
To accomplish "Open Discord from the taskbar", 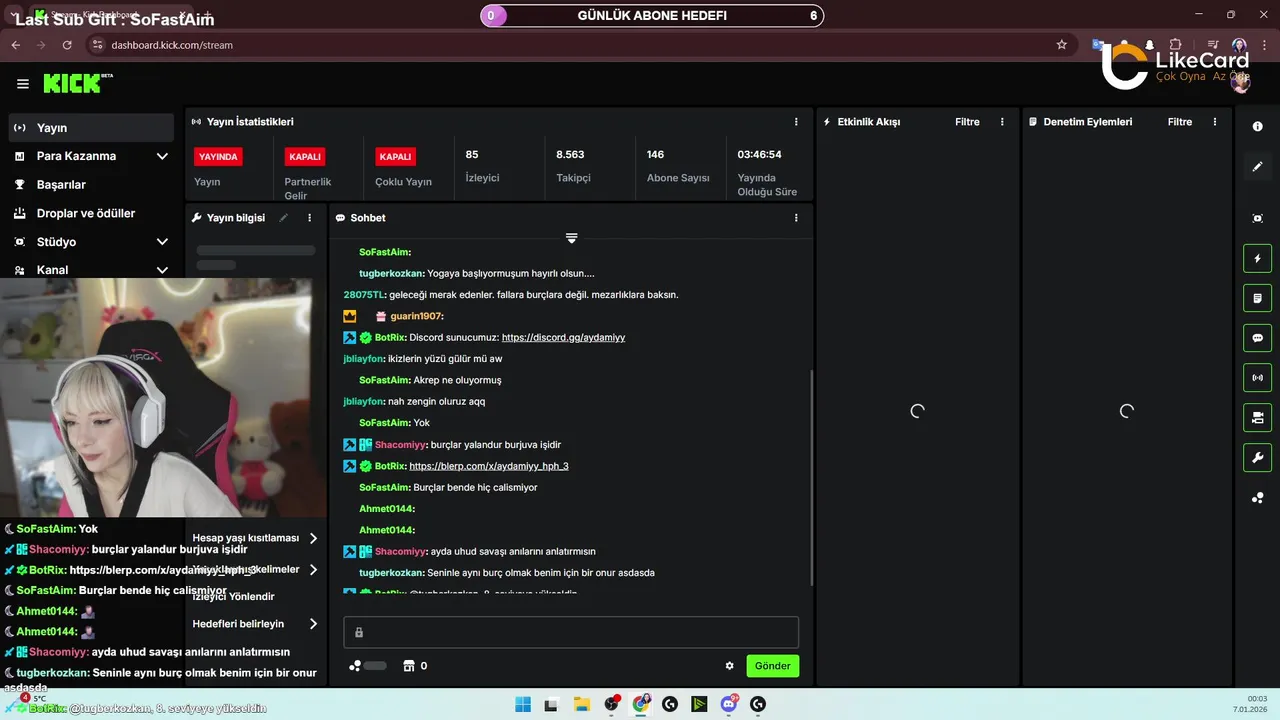I will coord(729,704).
